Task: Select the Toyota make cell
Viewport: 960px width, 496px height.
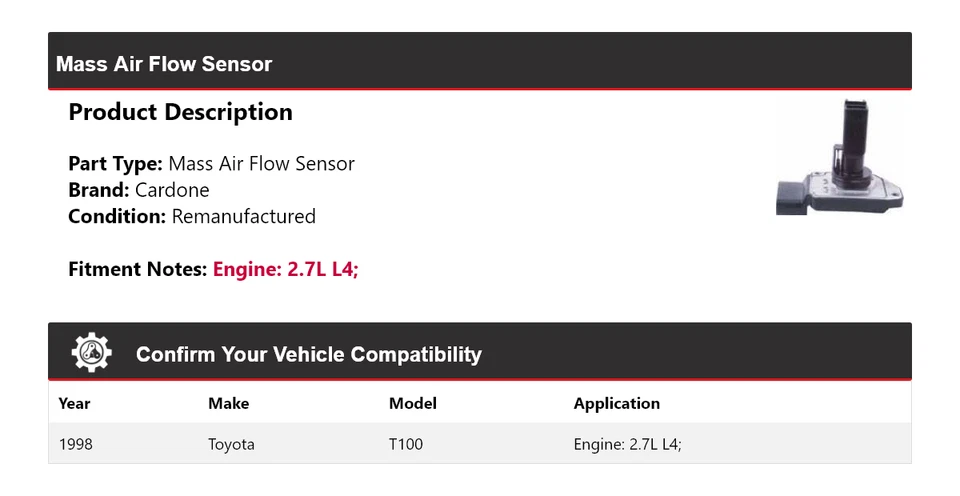Action: click(x=231, y=444)
